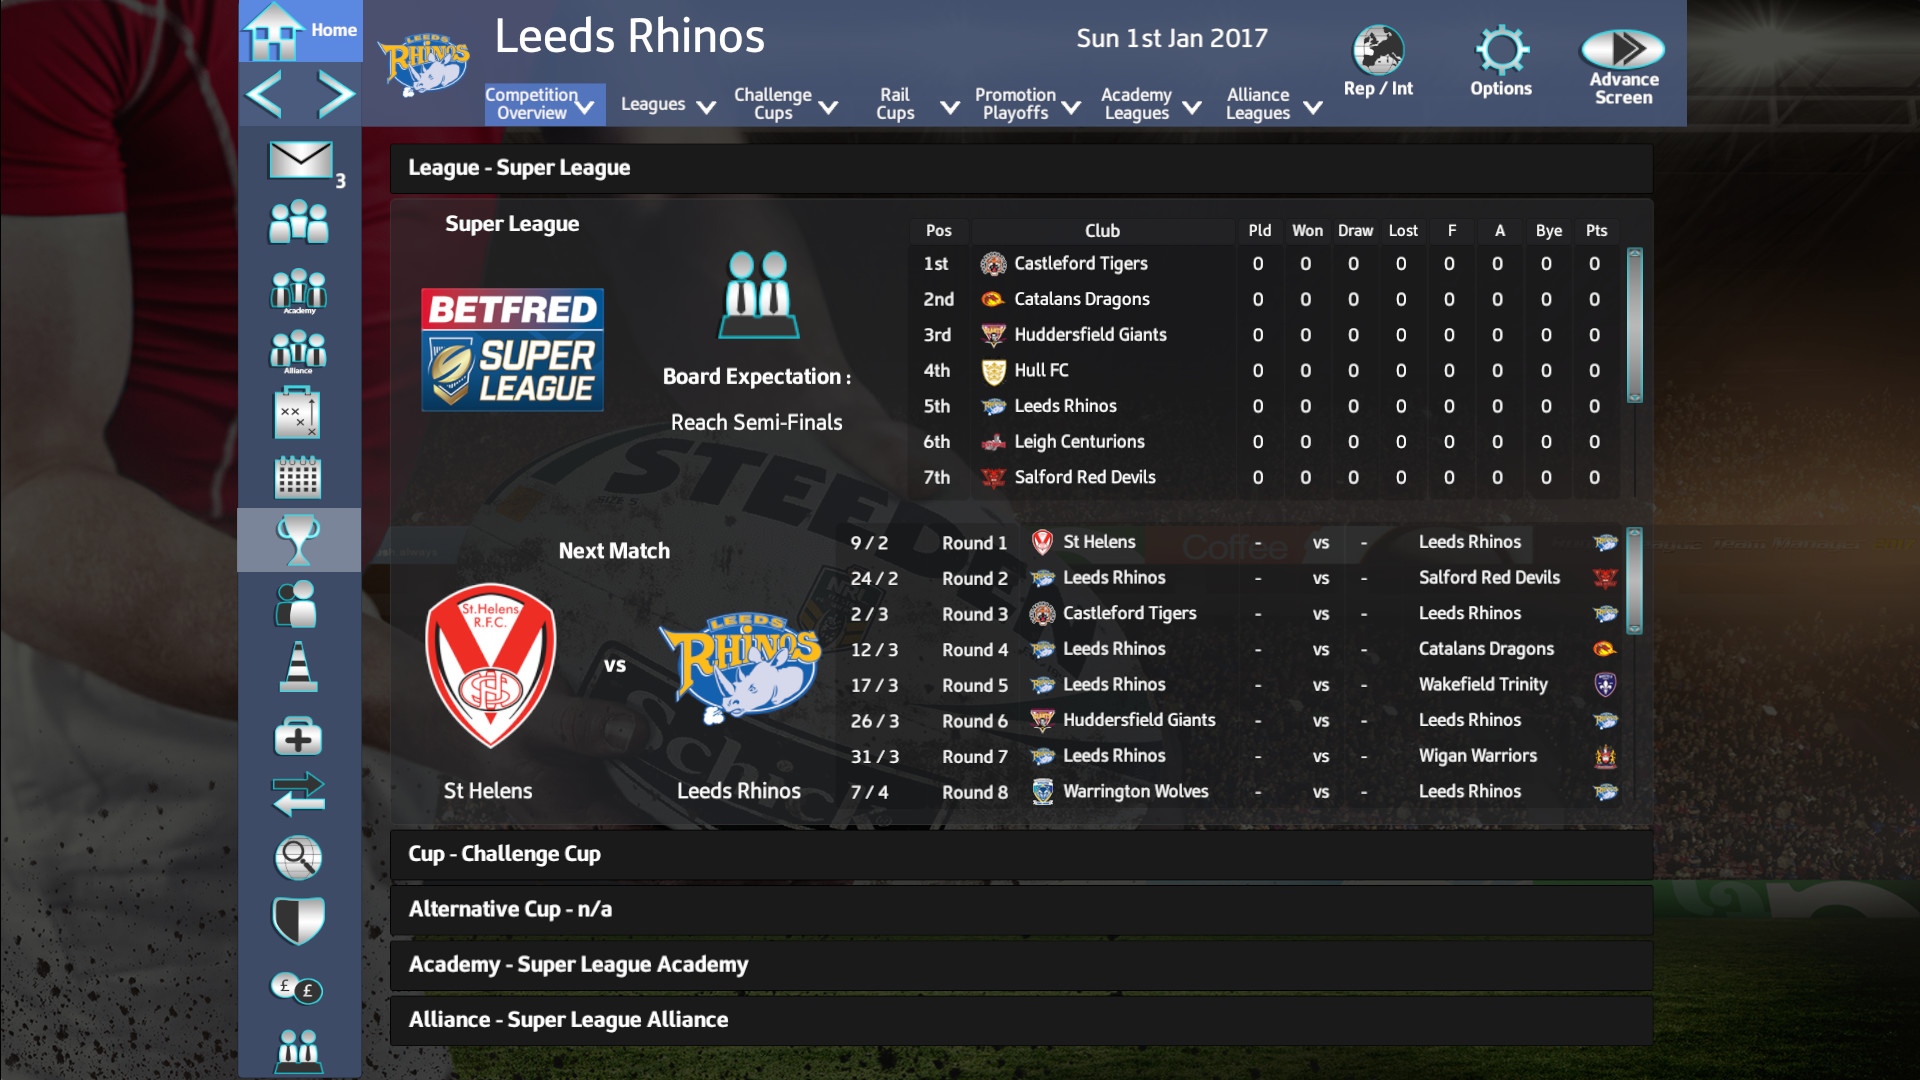Image resolution: width=1920 pixels, height=1080 pixels.
Task: Click the Competition Overview tab
Action: [533, 103]
